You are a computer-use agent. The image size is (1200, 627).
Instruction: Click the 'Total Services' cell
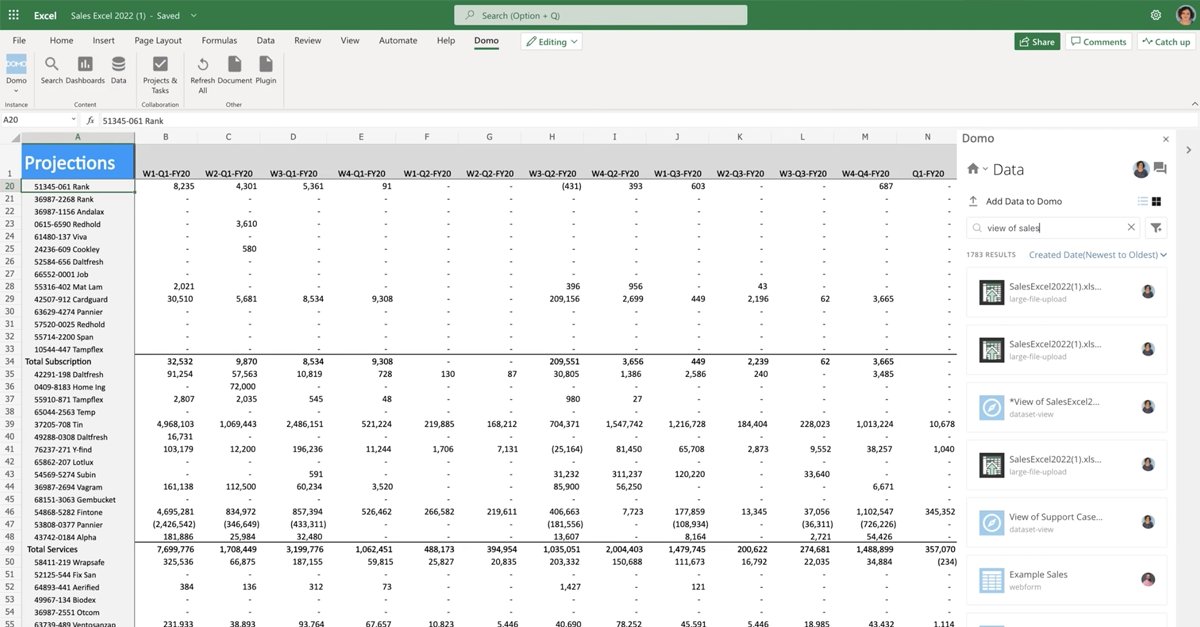point(78,549)
